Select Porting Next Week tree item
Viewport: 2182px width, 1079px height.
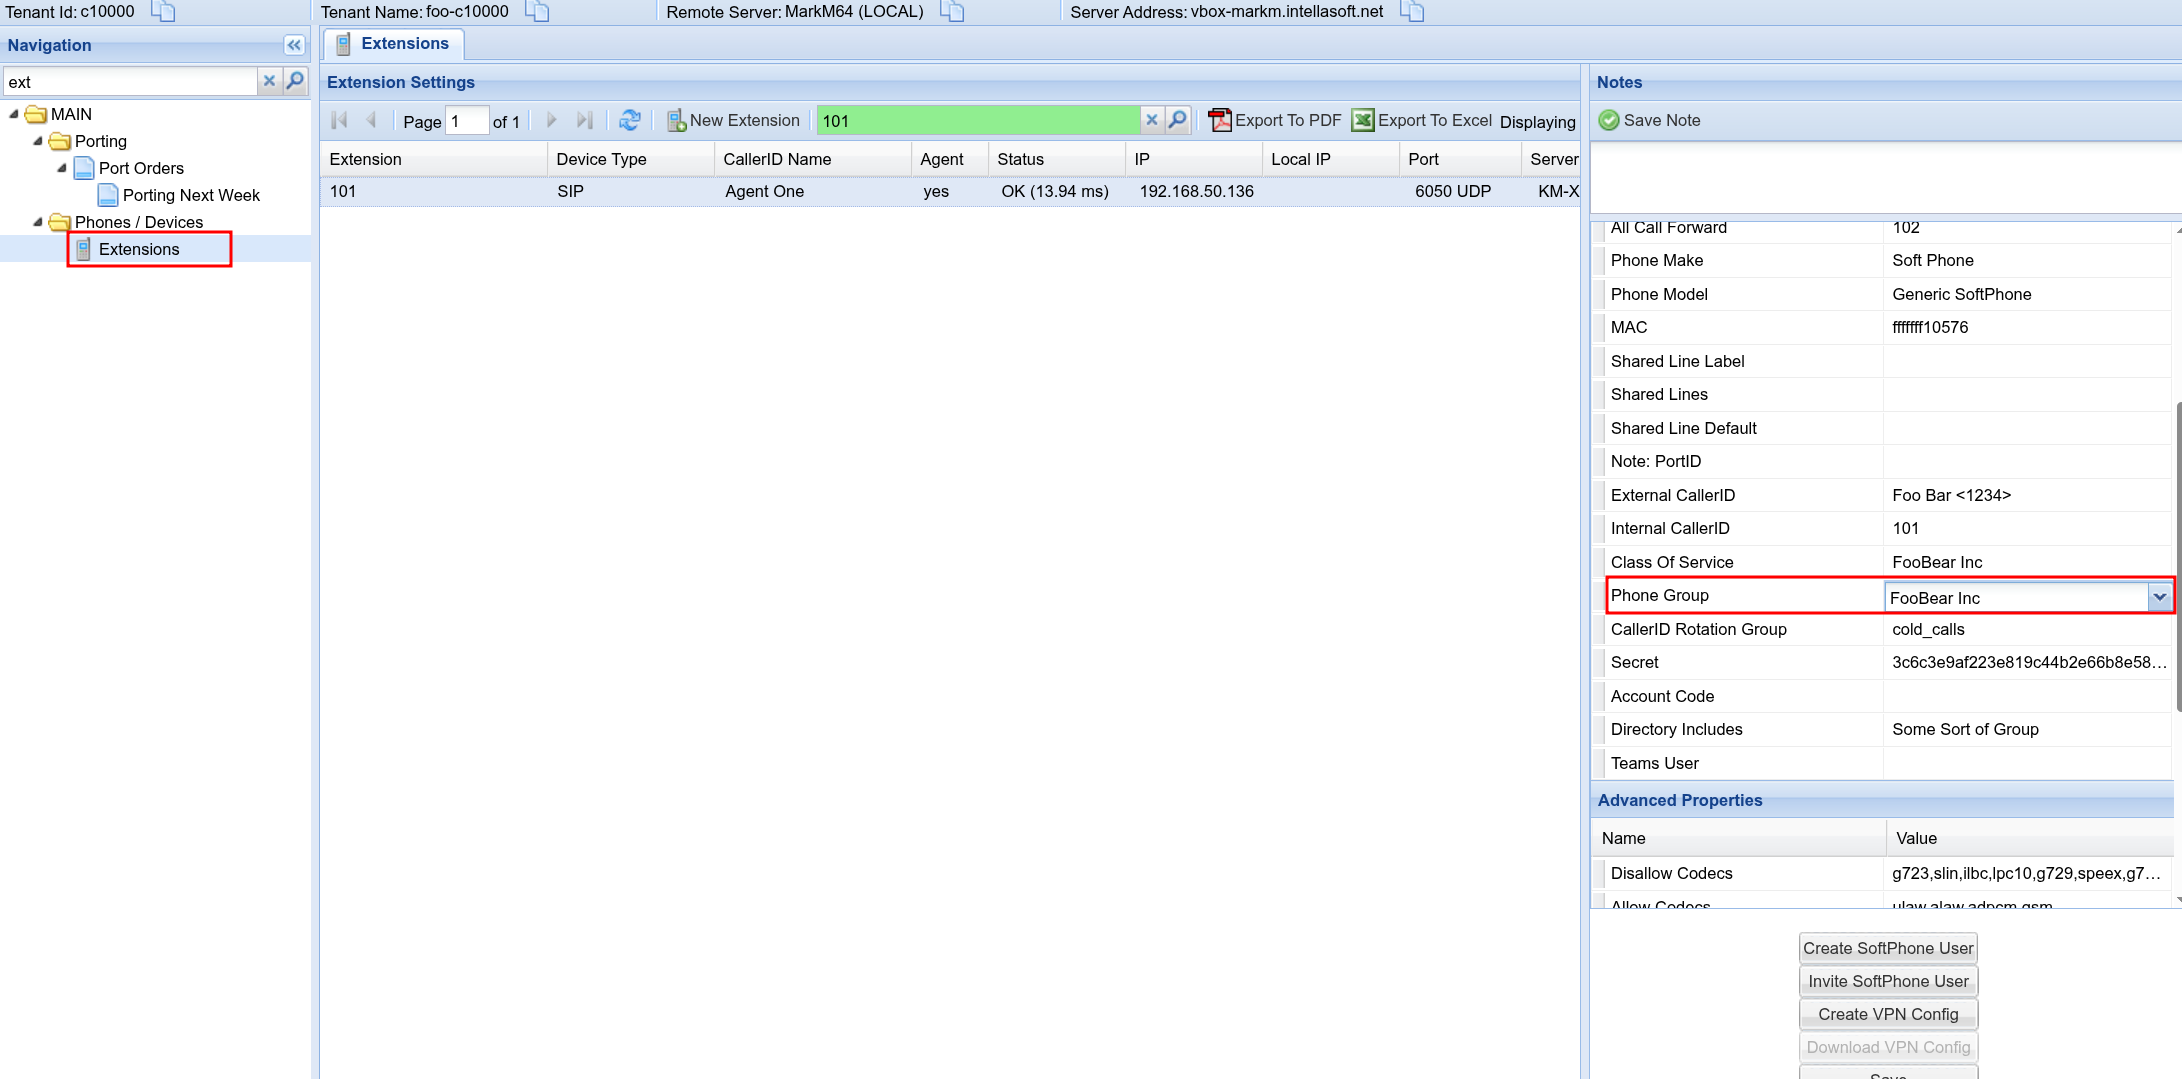[190, 195]
